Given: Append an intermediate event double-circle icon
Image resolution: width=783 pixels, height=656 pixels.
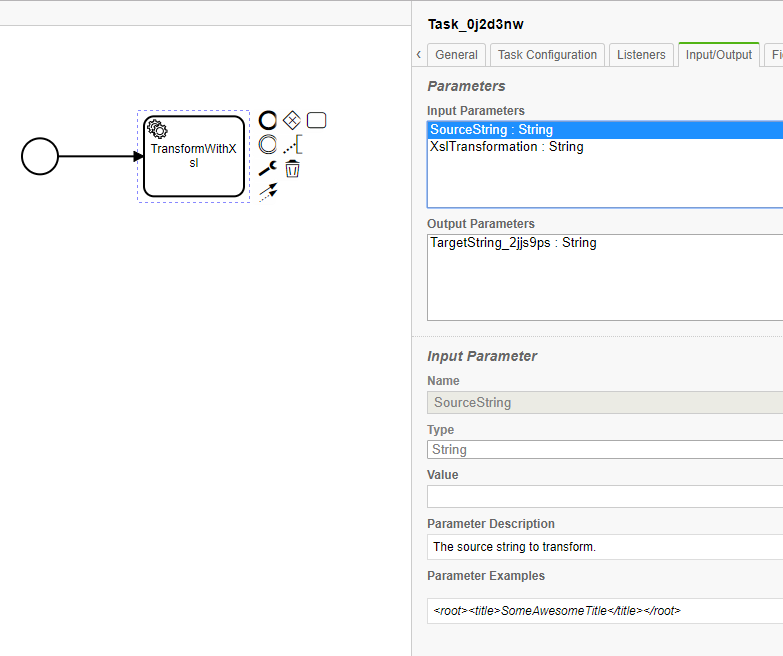Looking at the screenshot, I should (267, 145).
